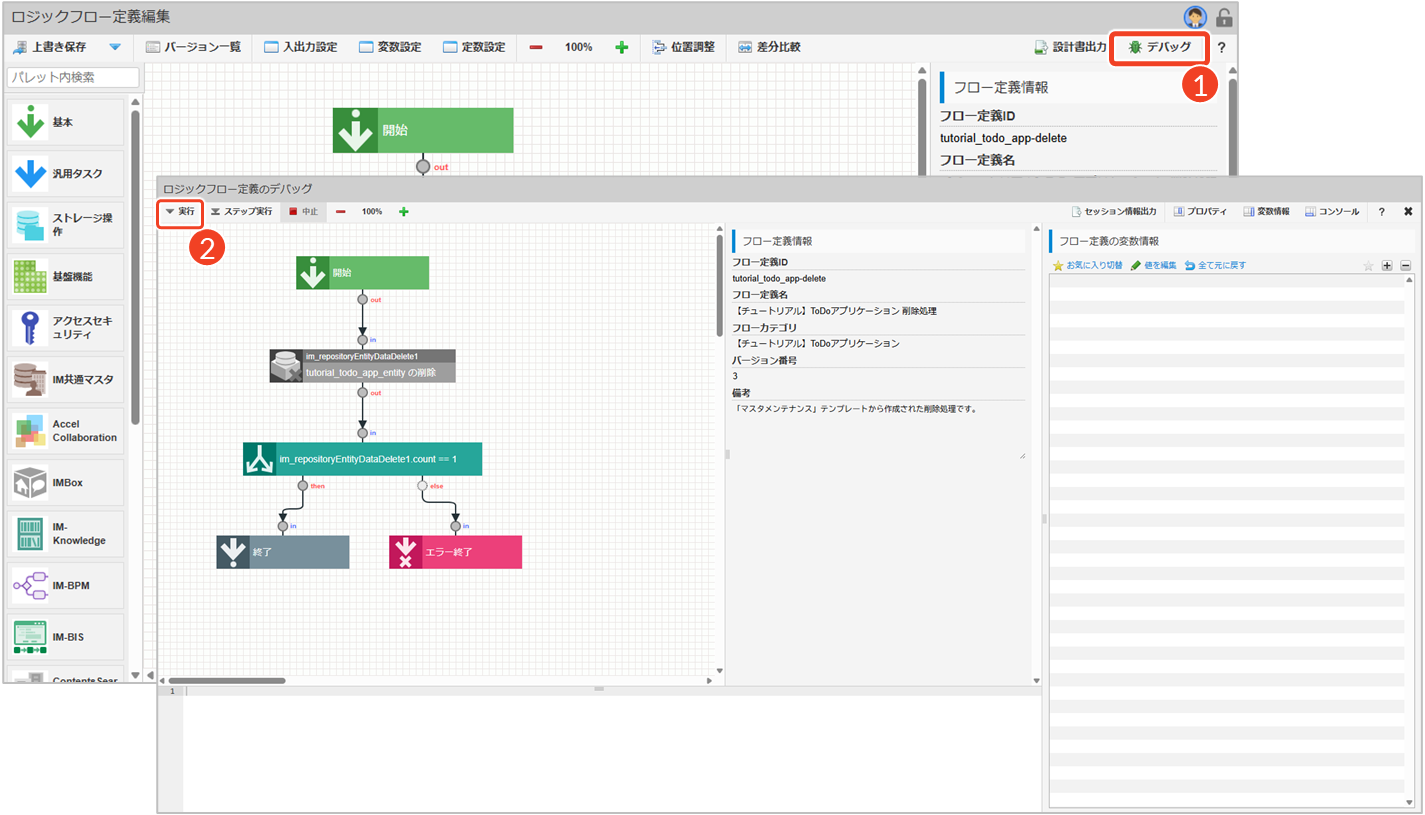Zoom in with the green plus in the editor toolbar
This screenshot has height=815, width=1425.
(621, 47)
